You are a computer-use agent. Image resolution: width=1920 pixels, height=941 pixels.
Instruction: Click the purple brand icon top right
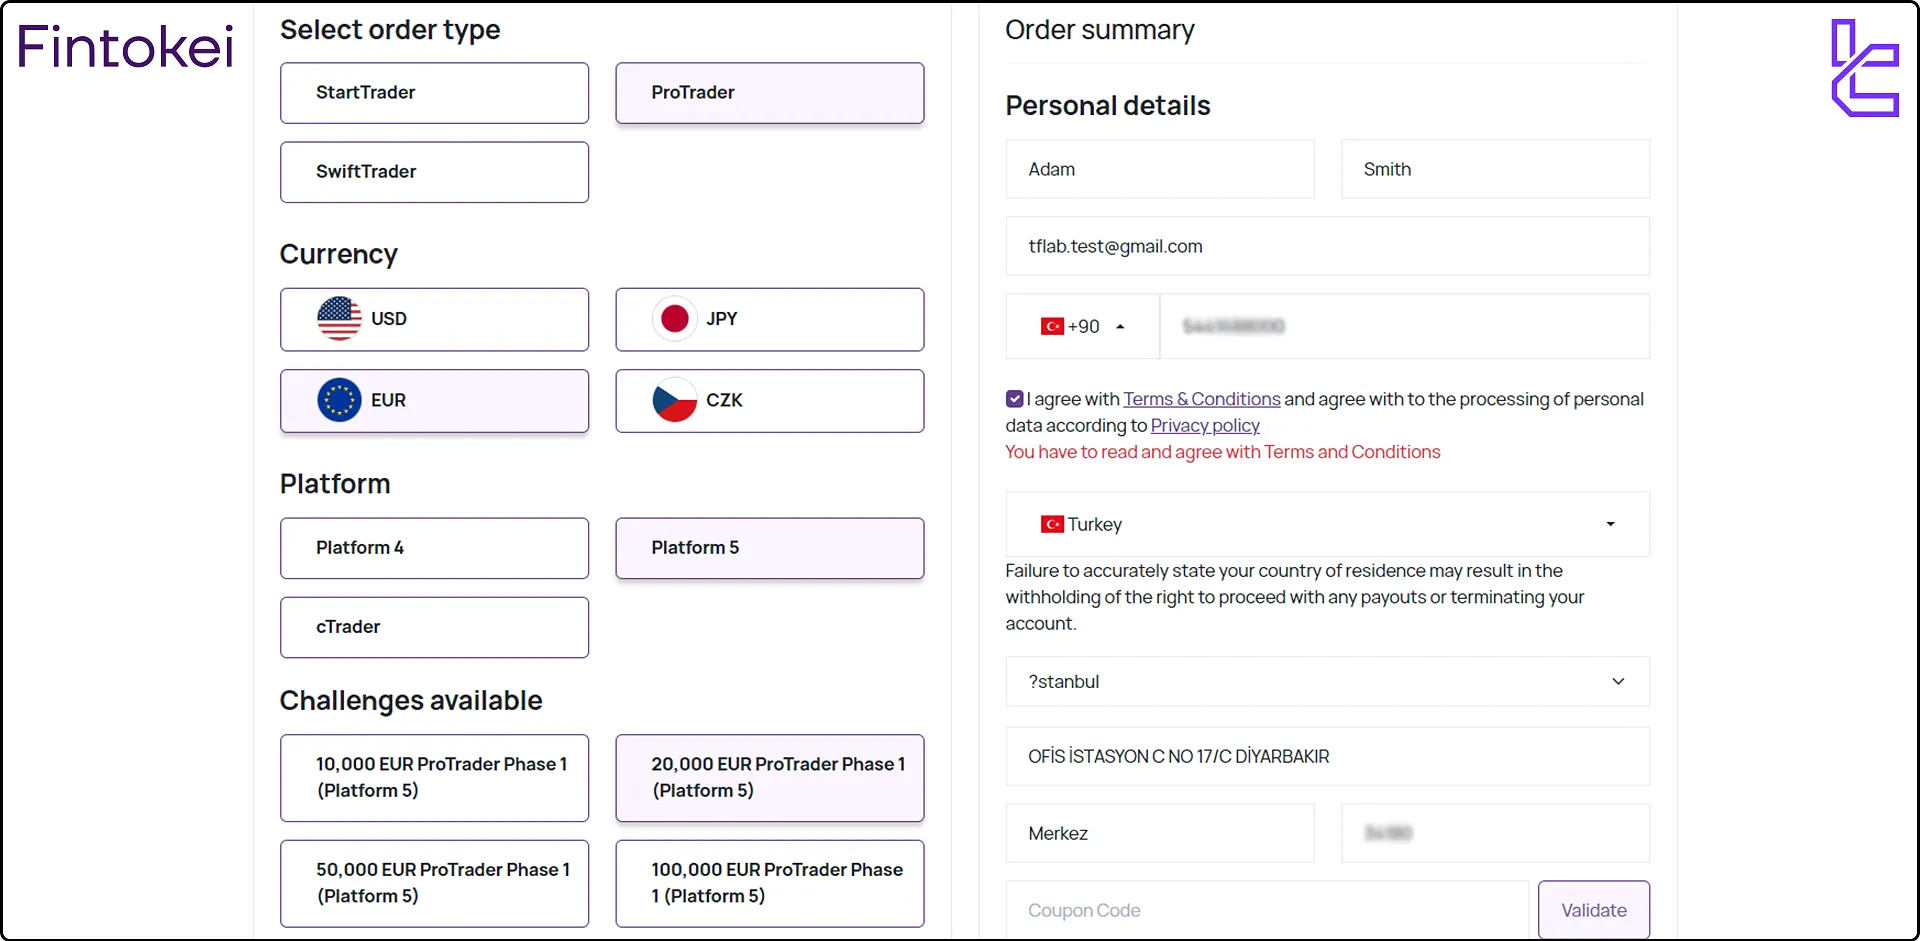click(x=1865, y=68)
